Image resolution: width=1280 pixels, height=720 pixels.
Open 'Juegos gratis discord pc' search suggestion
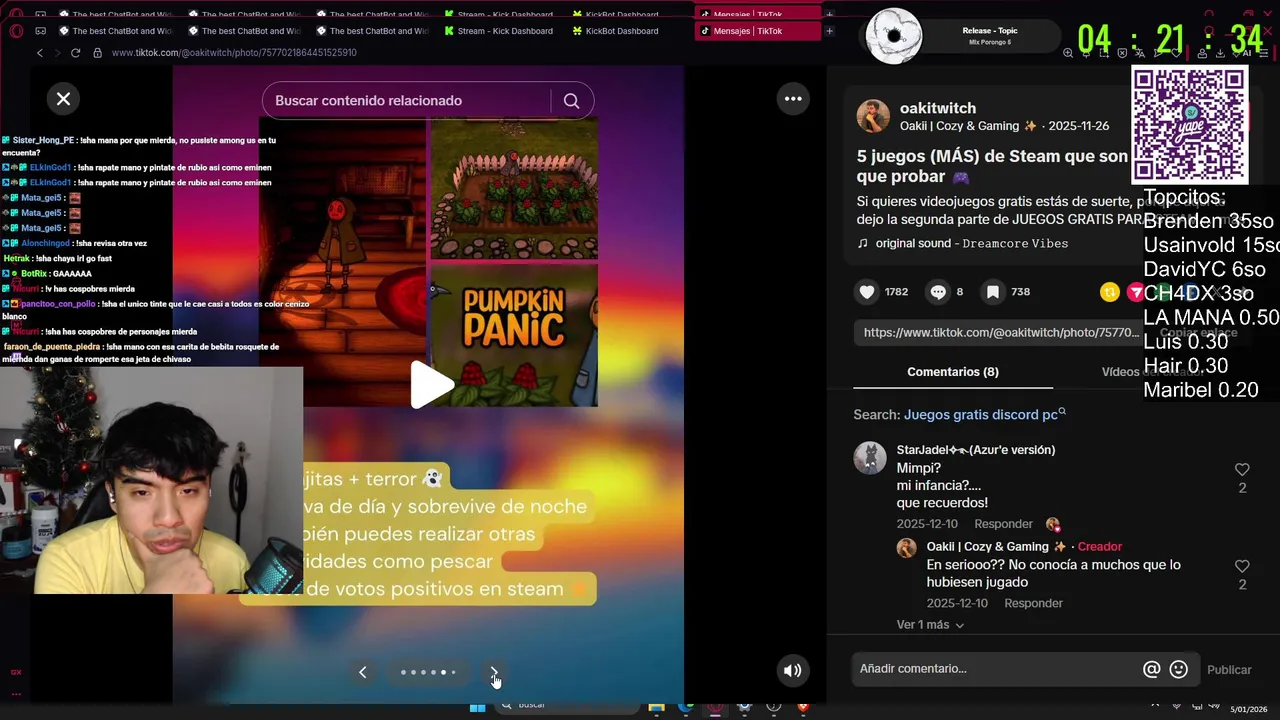[984, 414]
